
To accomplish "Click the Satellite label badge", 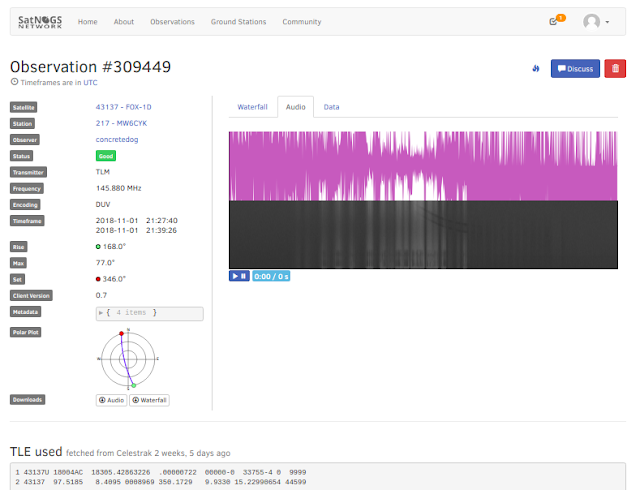I will [x=24, y=107].
